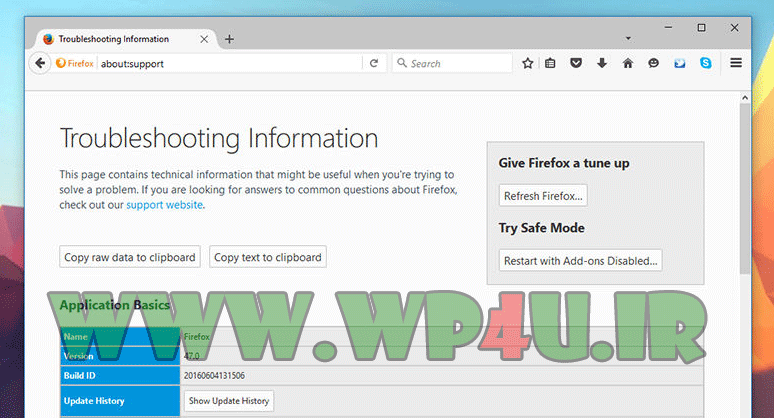The image size is (774, 418).
Task: Select the Troubleshooting Information tab
Action: (x=125, y=39)
